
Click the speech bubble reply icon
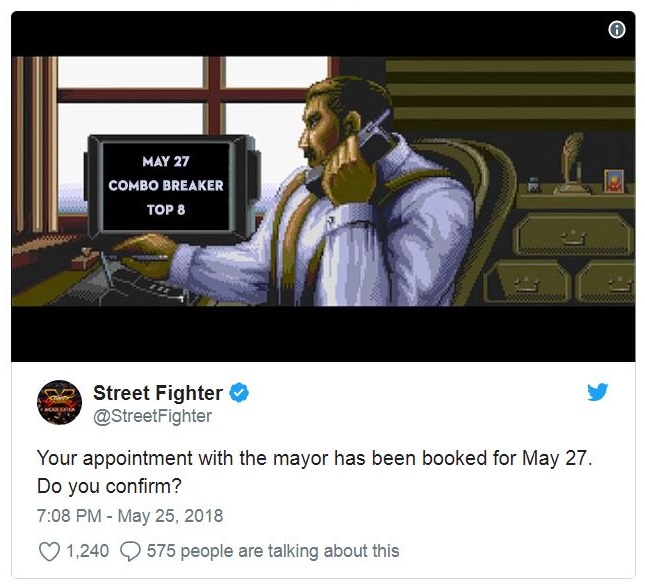coord(130,551)
